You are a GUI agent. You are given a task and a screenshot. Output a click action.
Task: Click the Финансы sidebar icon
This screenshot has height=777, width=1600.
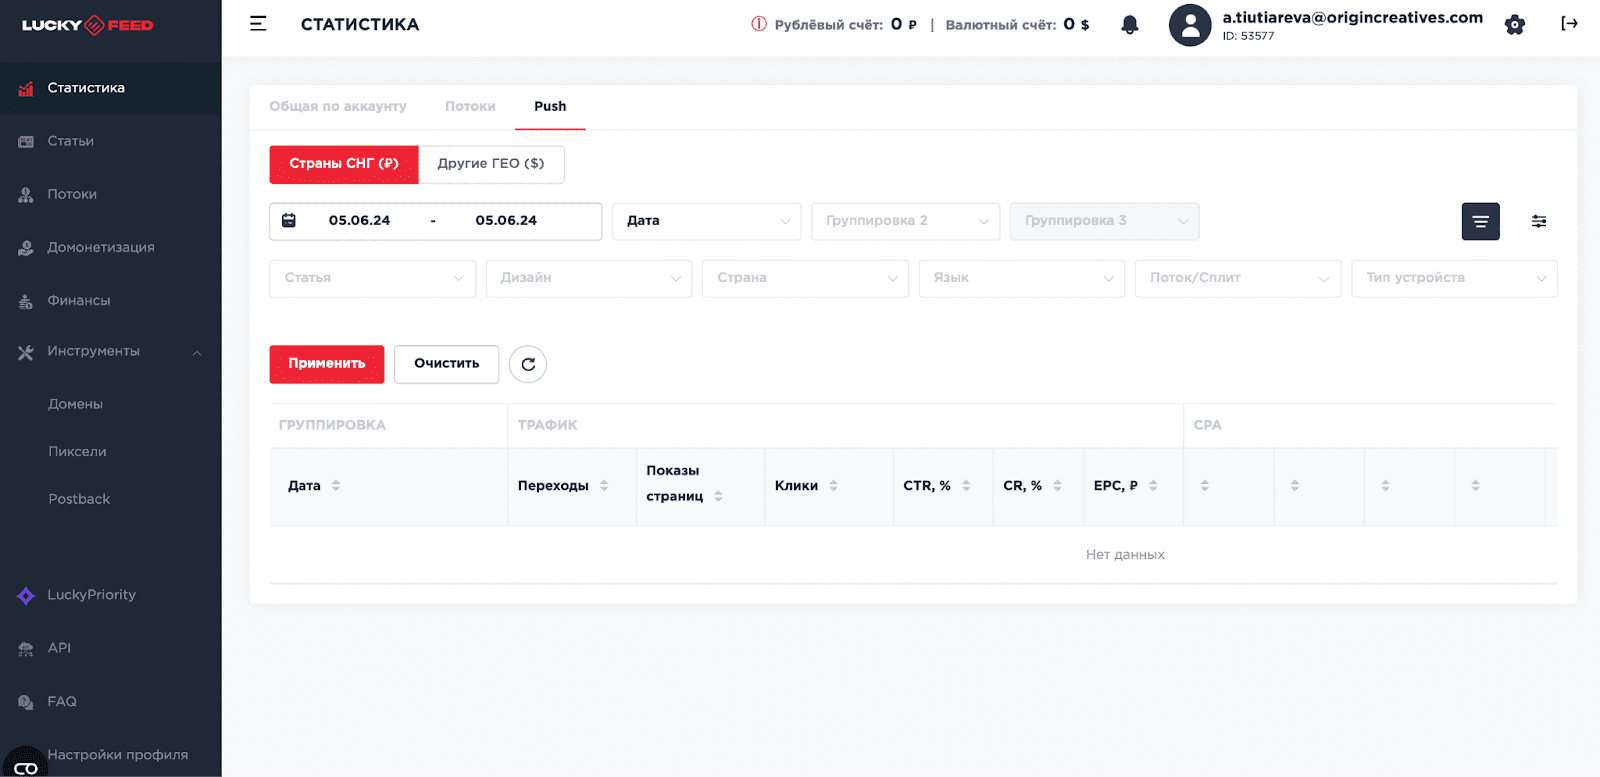[26, 301]
